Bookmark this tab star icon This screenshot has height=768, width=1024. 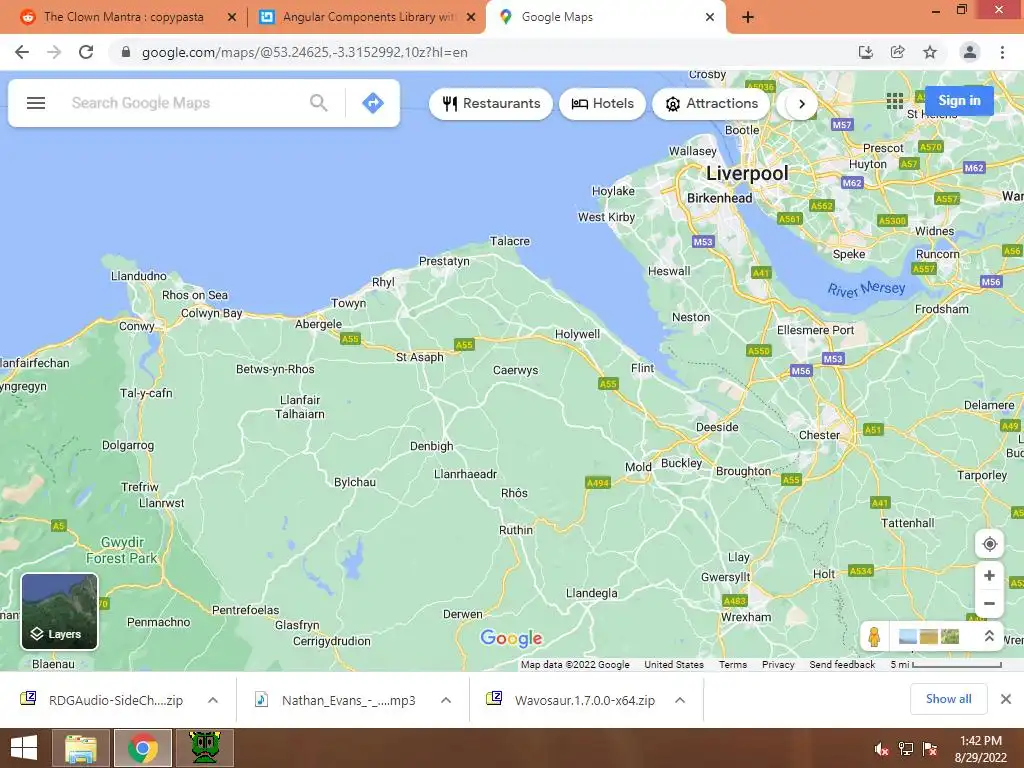[930, 52]
